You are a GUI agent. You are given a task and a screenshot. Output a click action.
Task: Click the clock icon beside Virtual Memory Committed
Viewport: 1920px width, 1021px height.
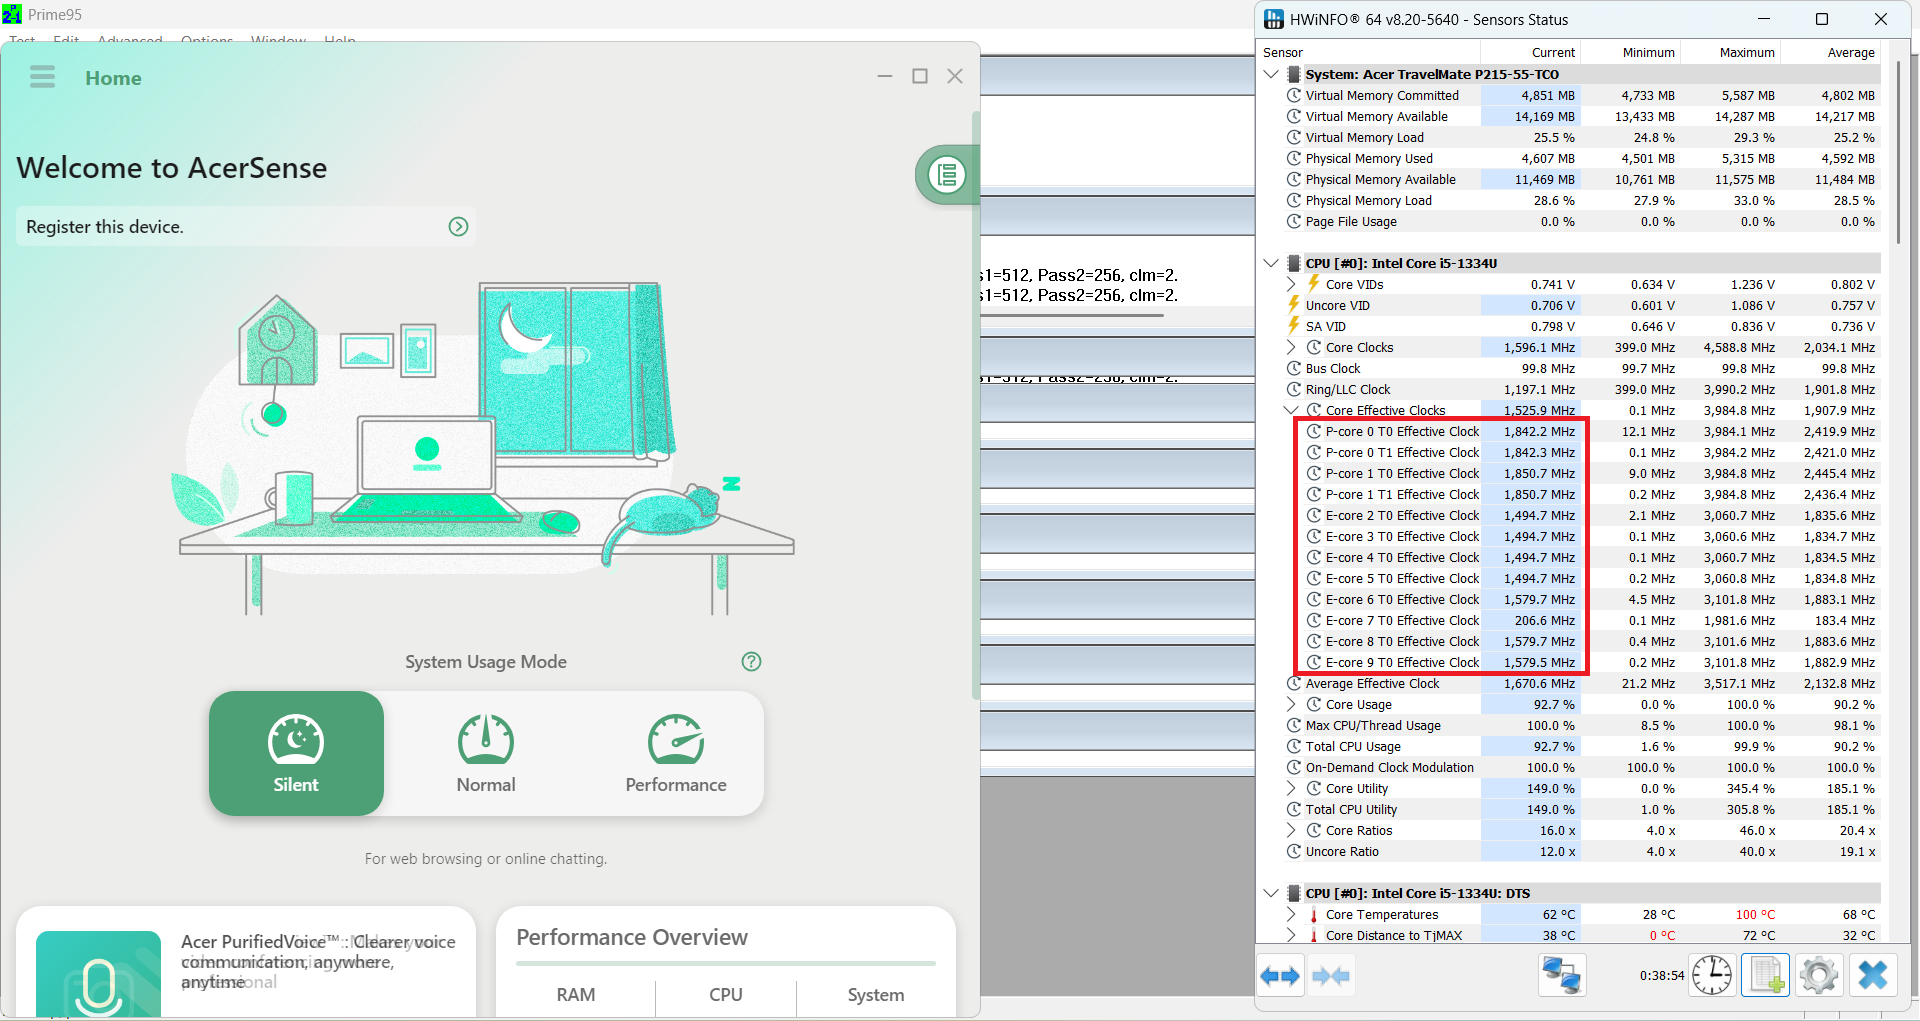click(1294, 95)
